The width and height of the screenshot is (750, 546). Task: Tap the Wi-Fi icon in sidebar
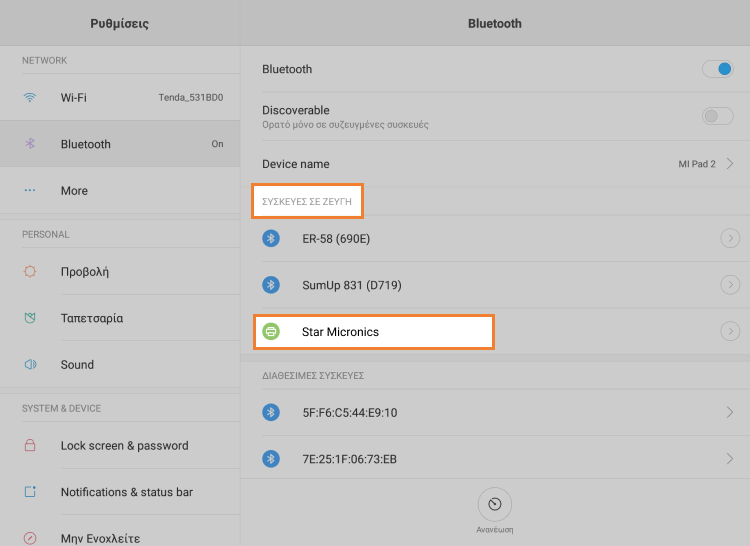click(30, 98)
